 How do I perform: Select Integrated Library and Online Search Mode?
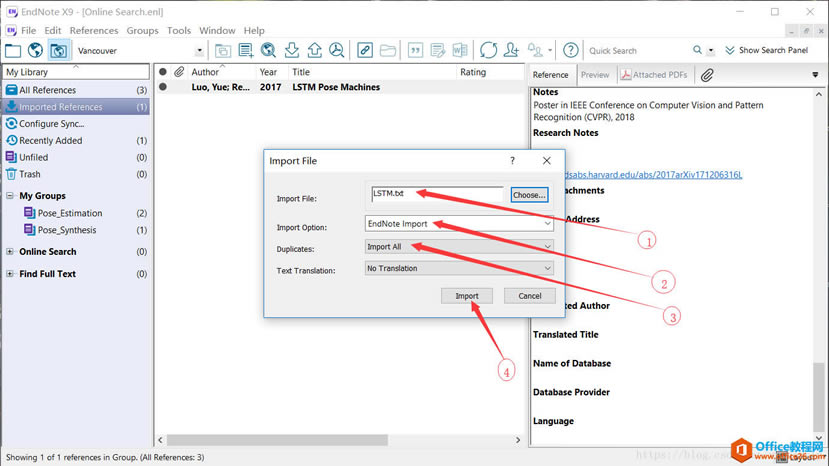[x=58, y=51]
